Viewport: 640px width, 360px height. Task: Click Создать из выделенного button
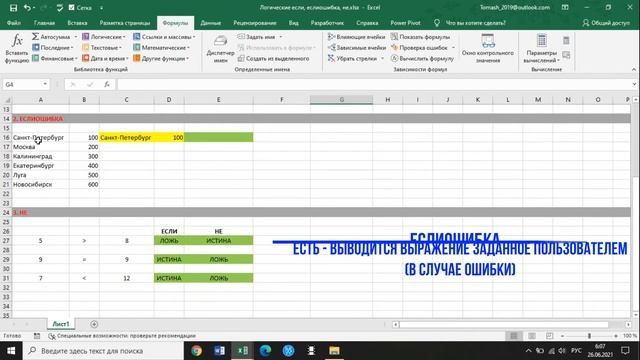(x=273, y=58)
